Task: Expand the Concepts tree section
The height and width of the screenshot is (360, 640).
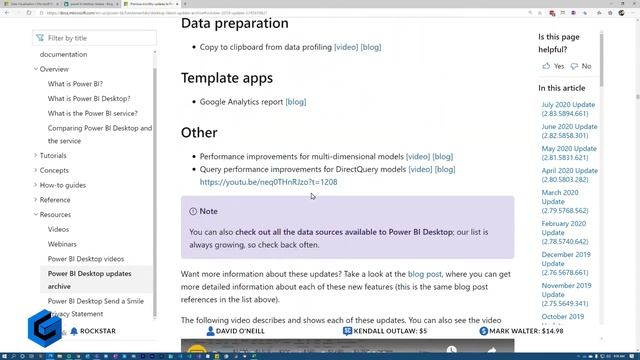Action: [36, 170]
